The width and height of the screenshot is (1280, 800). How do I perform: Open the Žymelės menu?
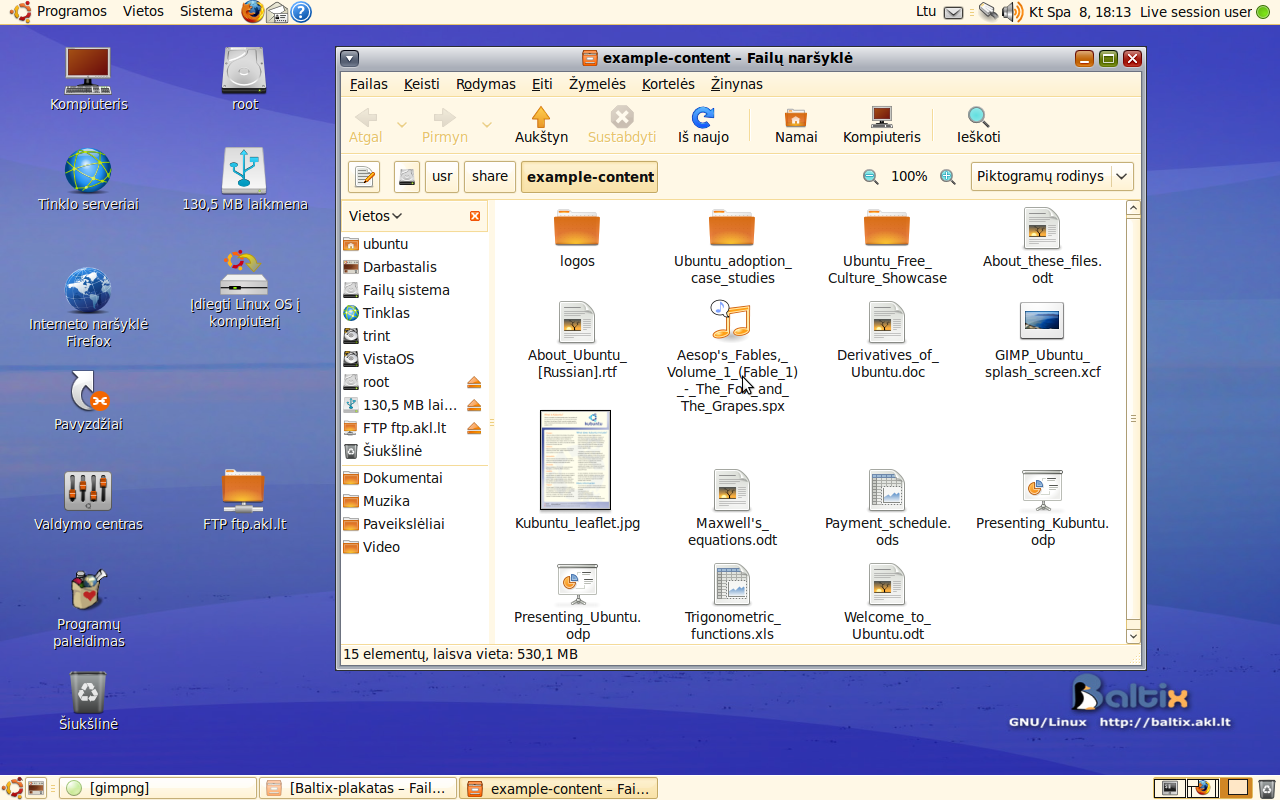(597, 84)
